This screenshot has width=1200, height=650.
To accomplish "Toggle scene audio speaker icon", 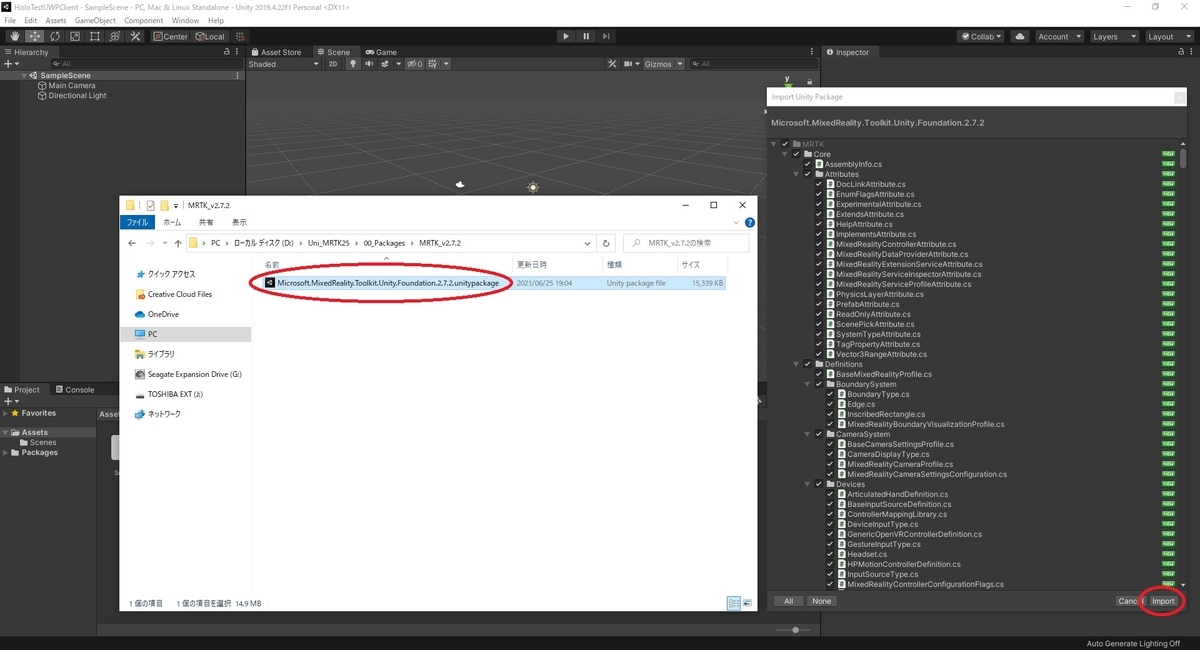I will pyautogui.click(x=370, y=64).
